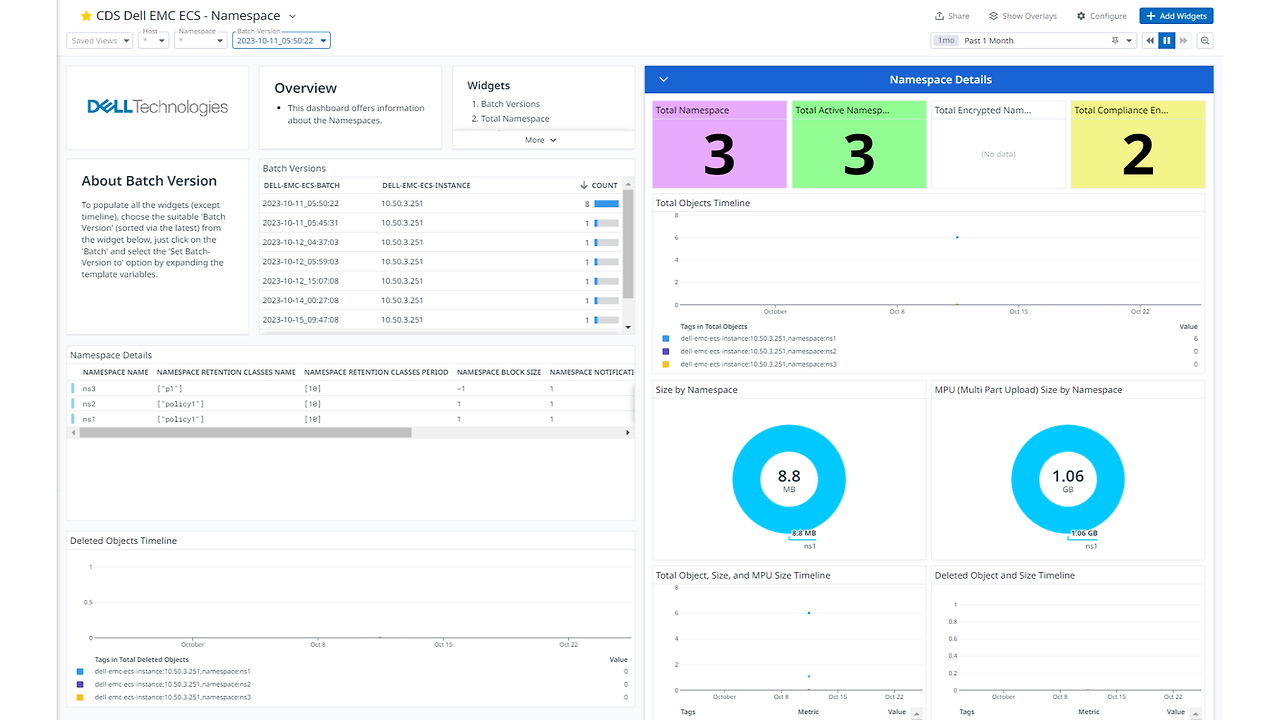Click blue ns1 swatch in Deleted Objects legend
The image size is (1280, 720).
pos(80,672)
